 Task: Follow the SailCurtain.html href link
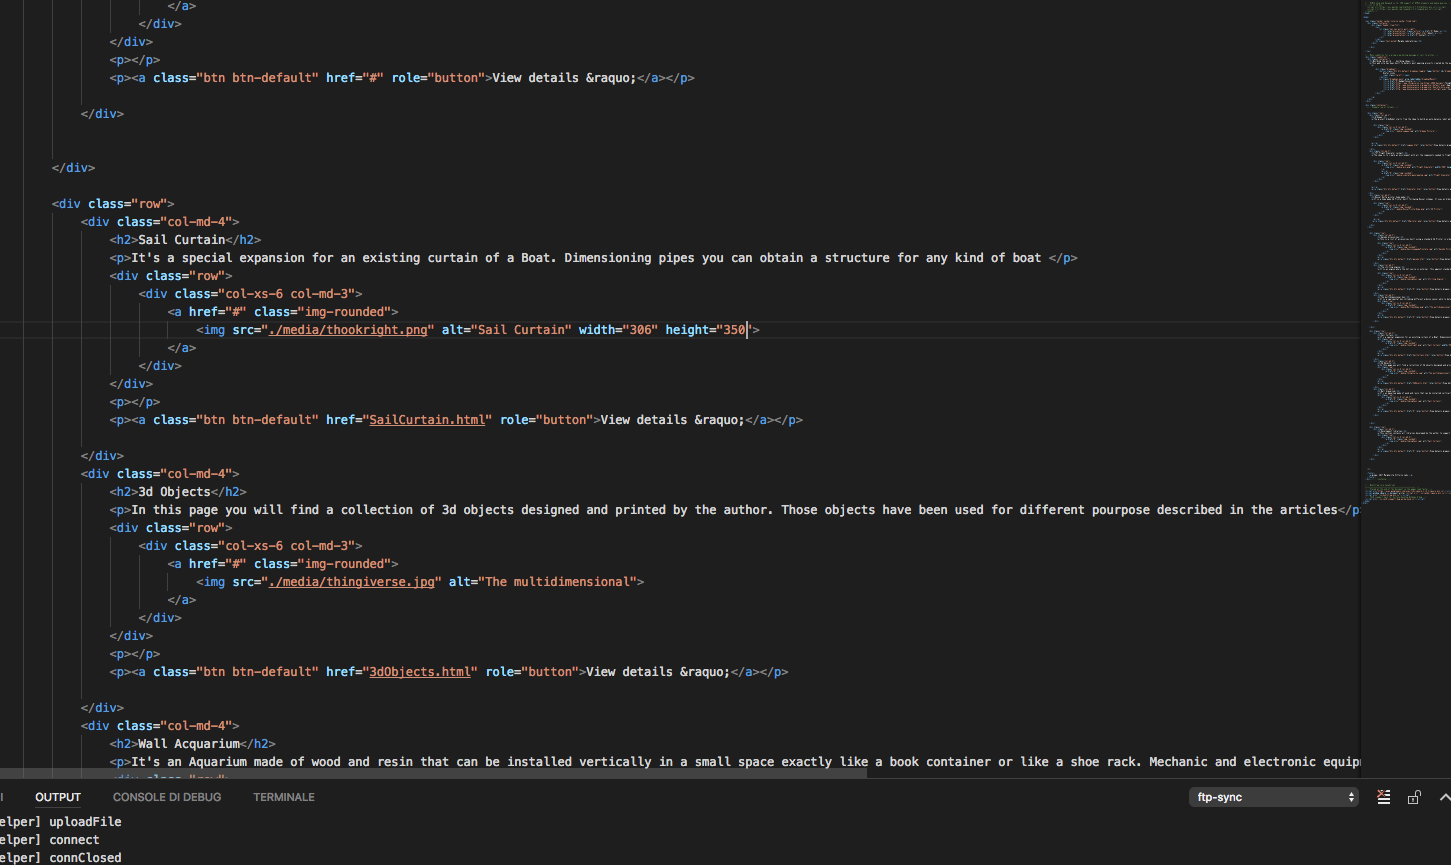[x=427, y=420]
